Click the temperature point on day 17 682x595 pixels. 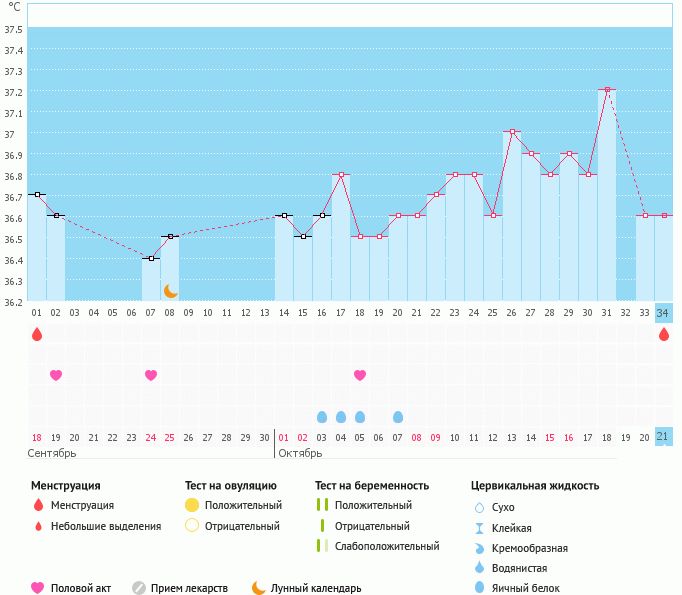tap(341, 174)
